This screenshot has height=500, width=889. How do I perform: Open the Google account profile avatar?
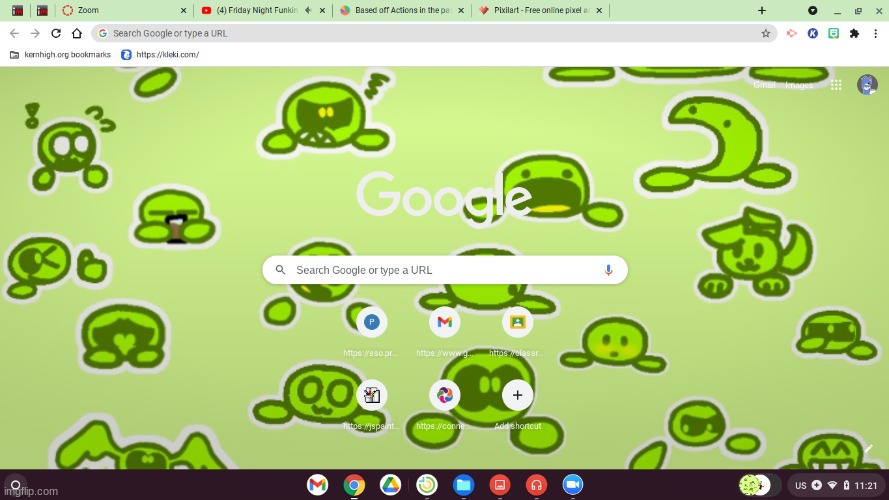pos(867,85)
